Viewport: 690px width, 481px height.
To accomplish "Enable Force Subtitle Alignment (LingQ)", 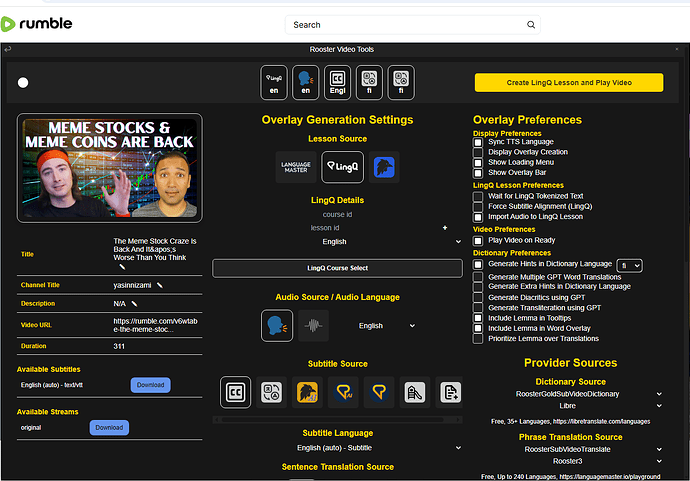I will pyautogui.click(x=478, y=207).
